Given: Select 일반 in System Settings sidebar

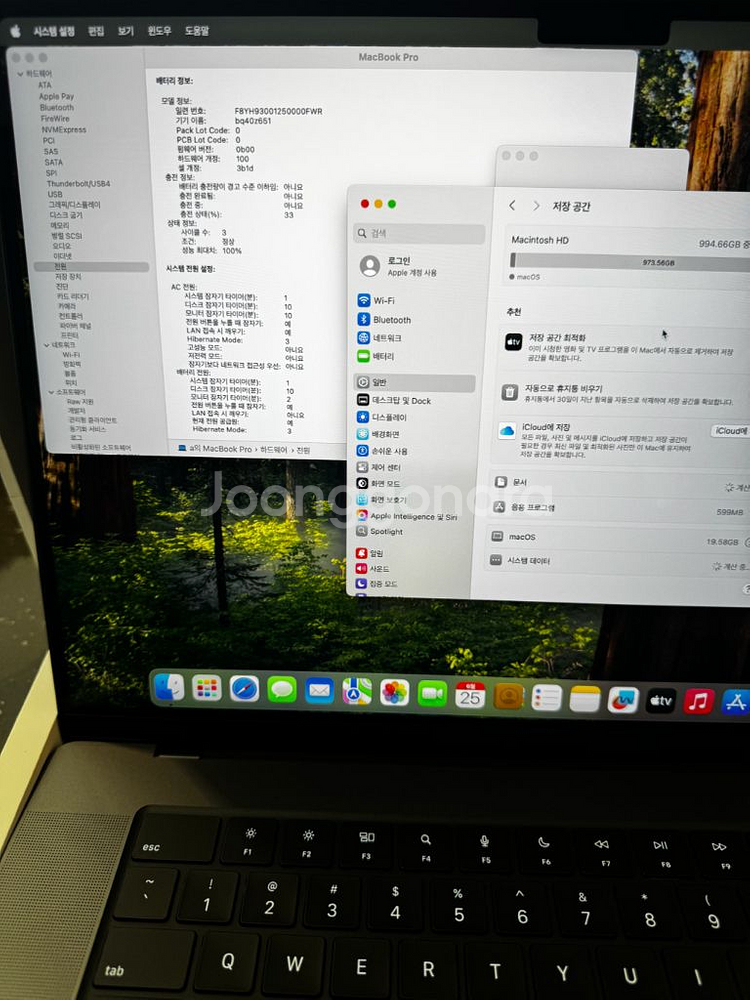Looking at the screenshot, I should (415, 383).
